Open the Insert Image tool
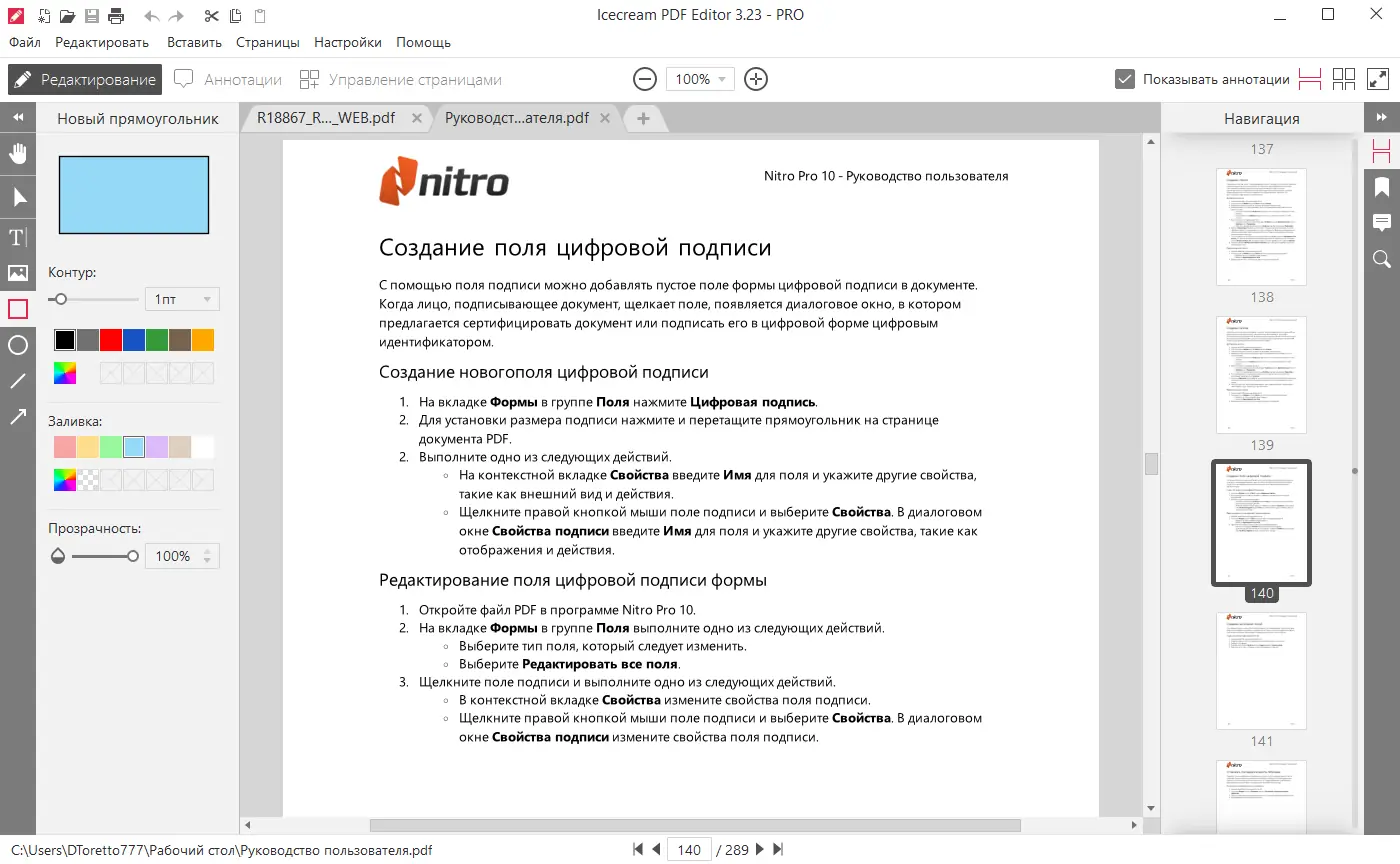Screen dimensions: 1400x864 17,273
